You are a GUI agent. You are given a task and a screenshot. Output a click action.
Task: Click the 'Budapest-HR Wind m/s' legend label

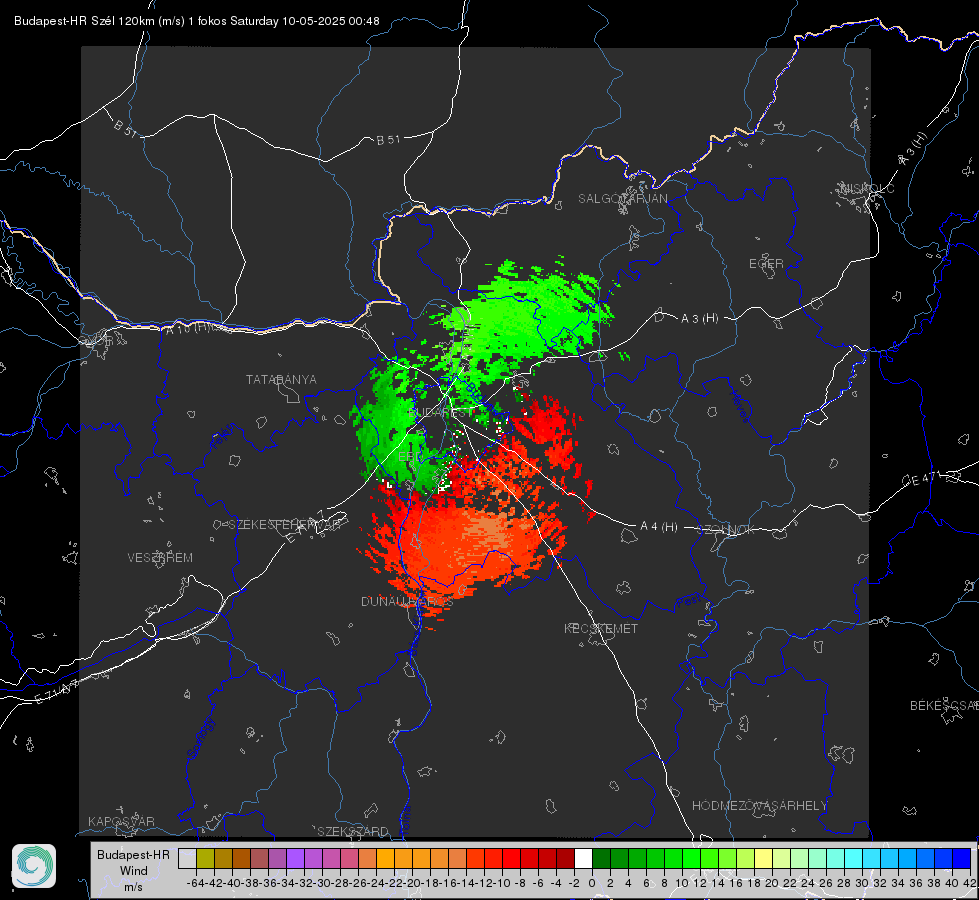click(134, 871)
